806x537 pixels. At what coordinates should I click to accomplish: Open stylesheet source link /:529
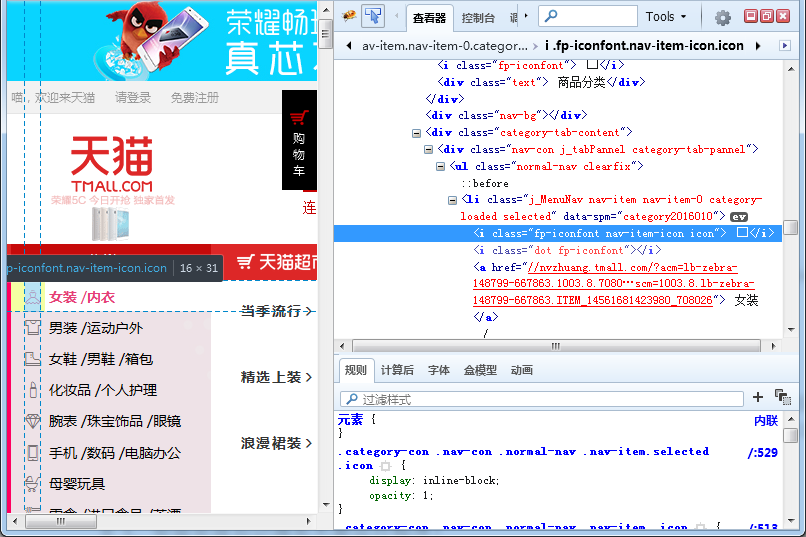point(762,453)
